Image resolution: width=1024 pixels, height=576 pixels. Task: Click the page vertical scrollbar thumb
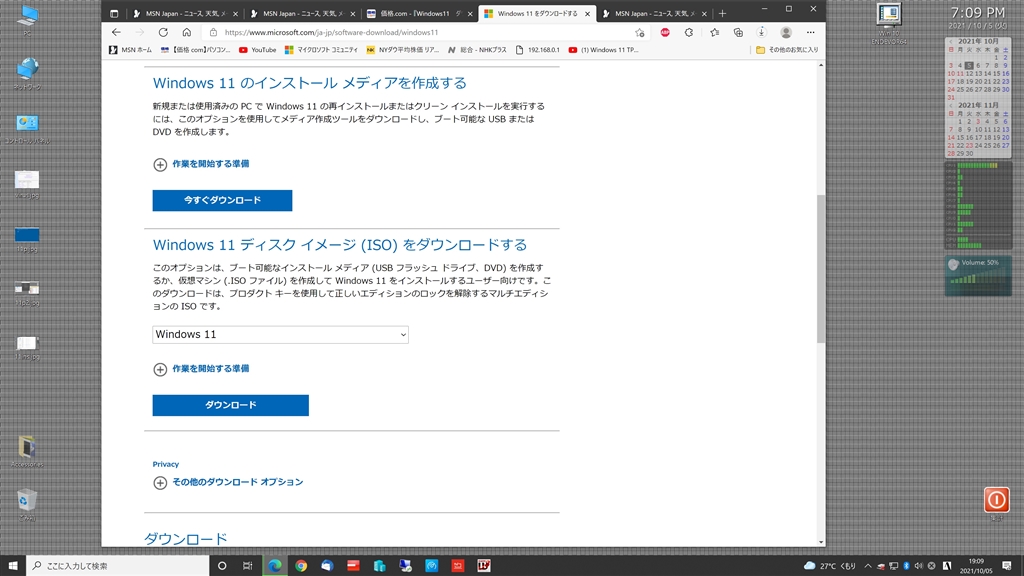pos(821,268)
